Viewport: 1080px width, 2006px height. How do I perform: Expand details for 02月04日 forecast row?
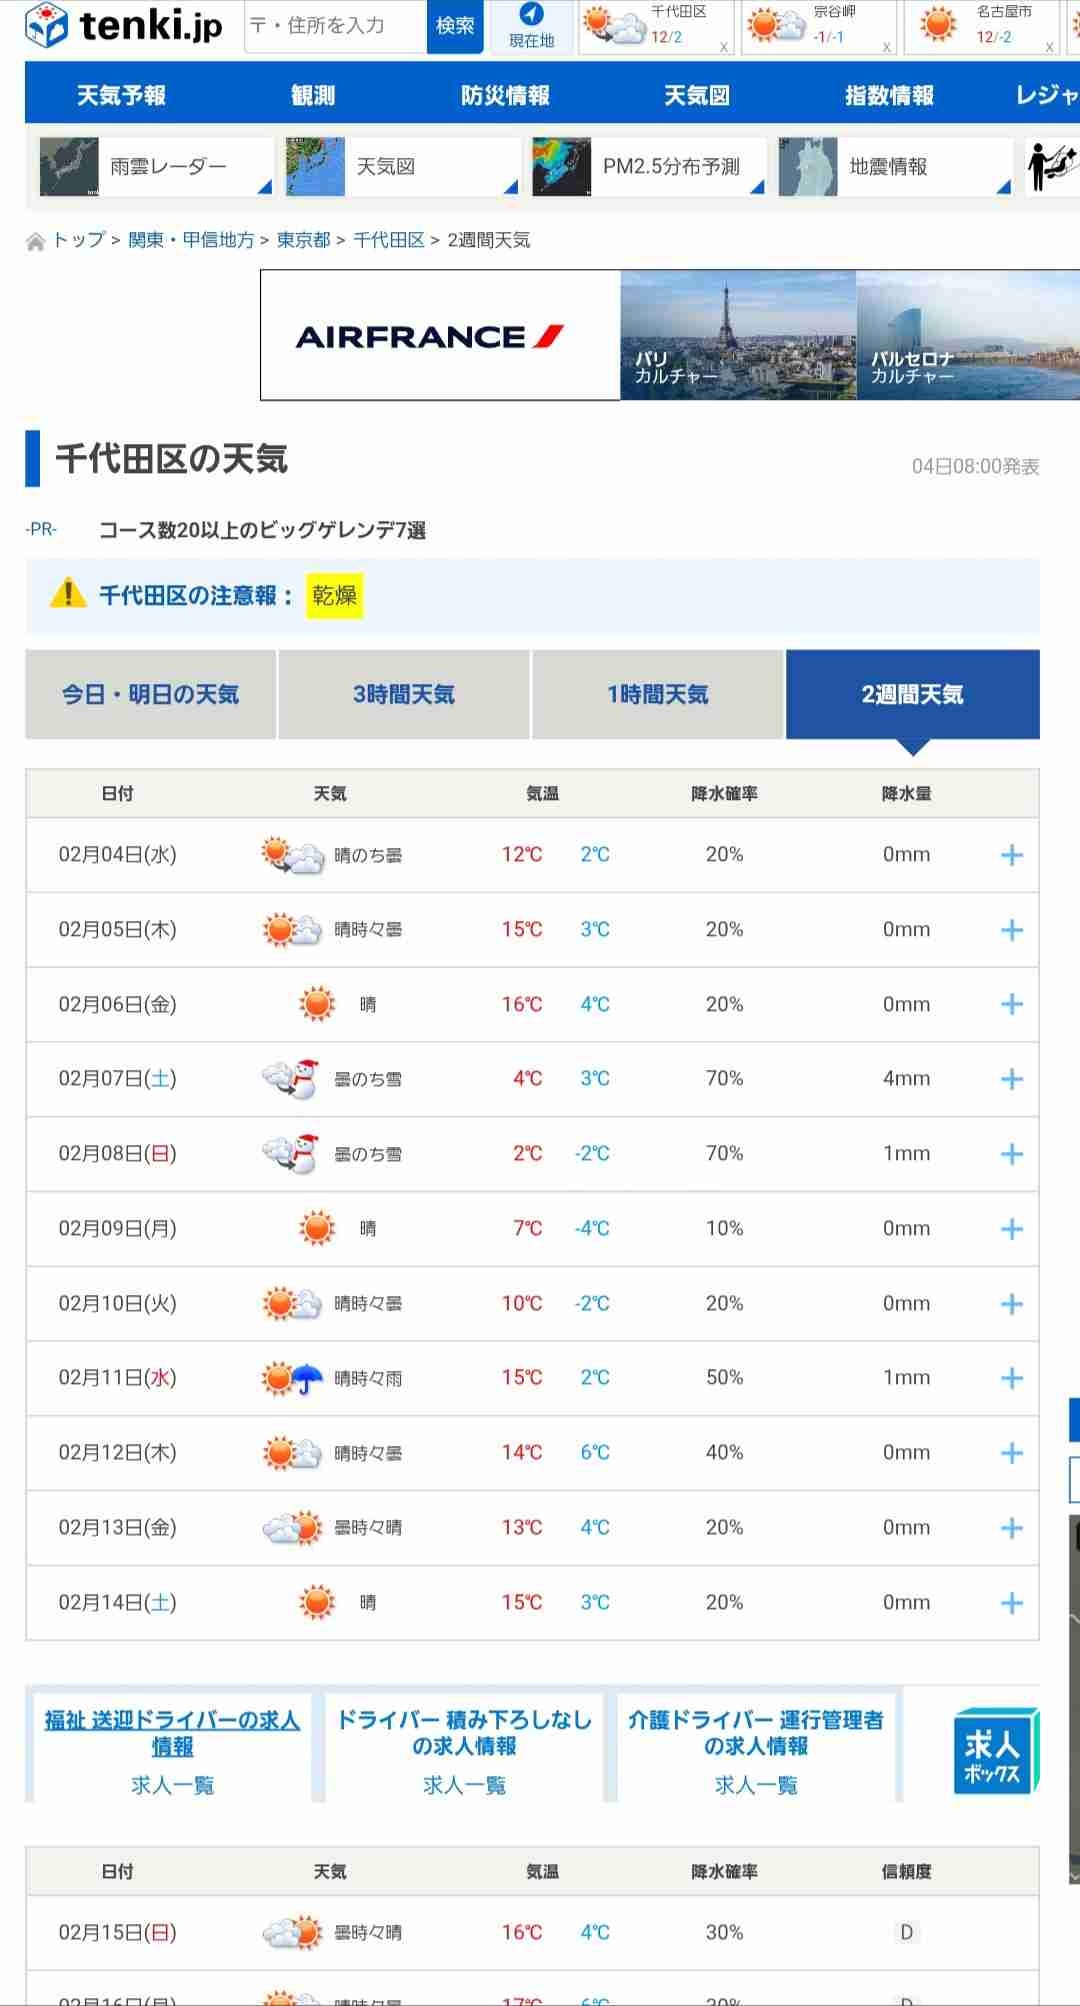pyautogui.click(x=1012, y=855)
